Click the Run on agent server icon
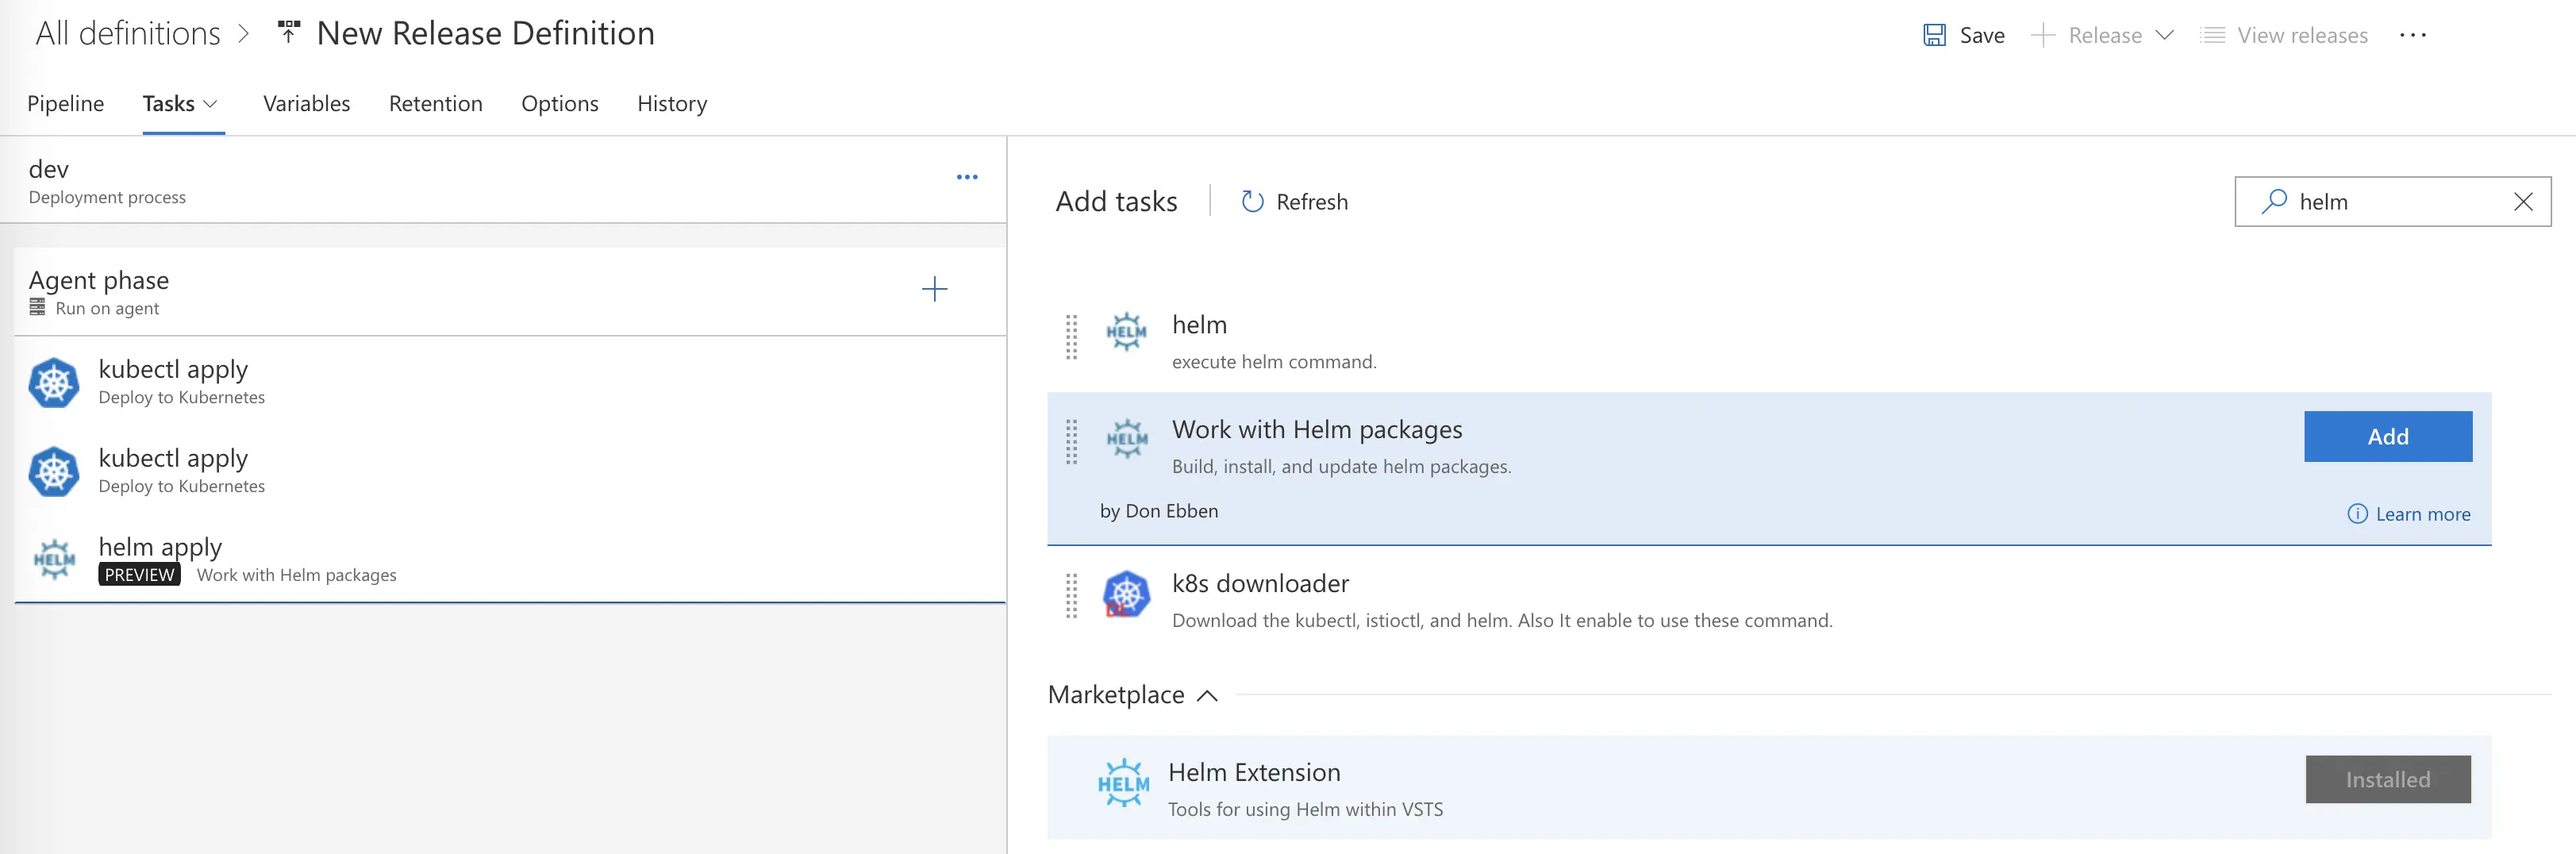 click(x=37, y=308)
